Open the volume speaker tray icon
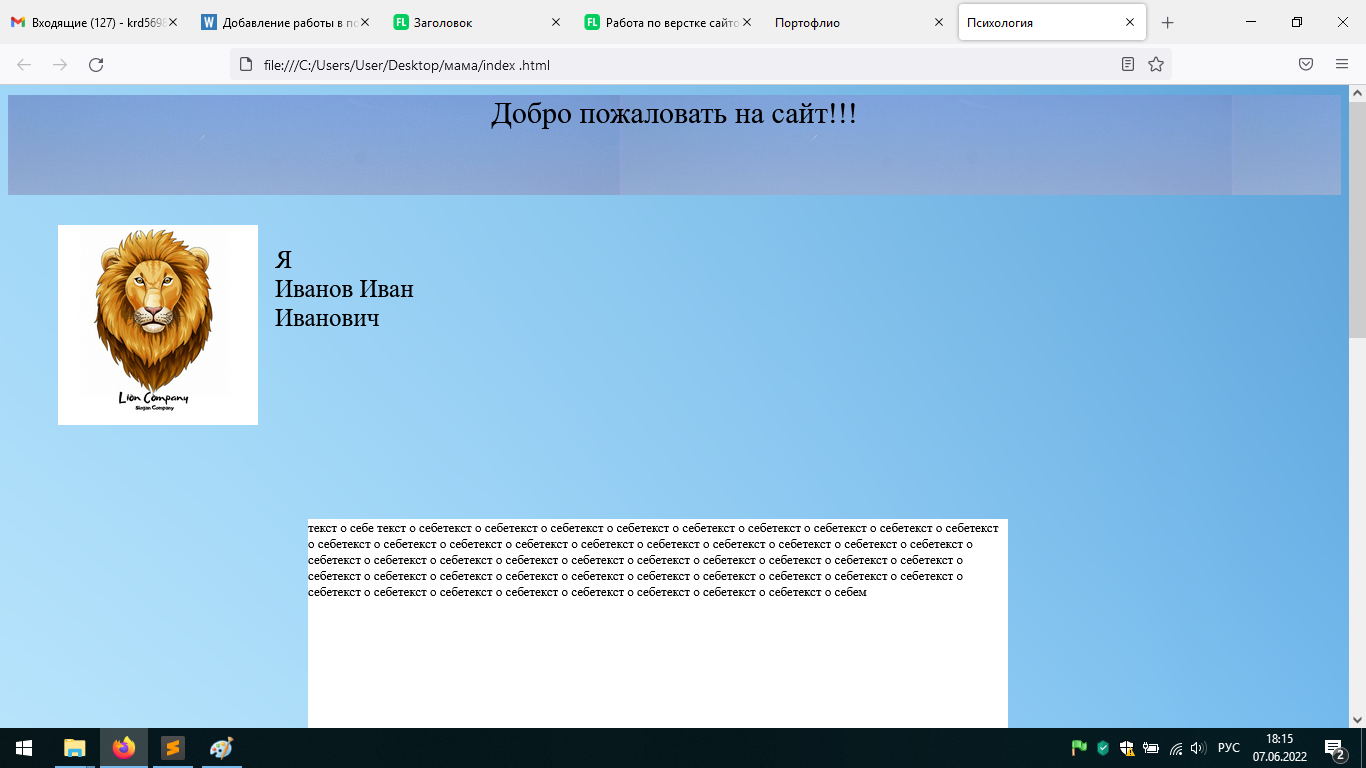This screenshot has height=768, width=1366. 1199,748
